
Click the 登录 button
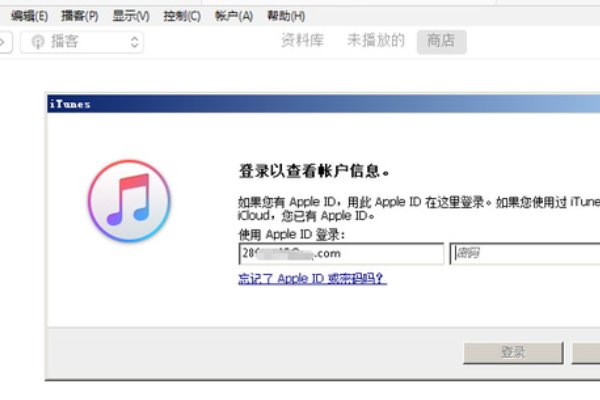click(x=513, y=353)
